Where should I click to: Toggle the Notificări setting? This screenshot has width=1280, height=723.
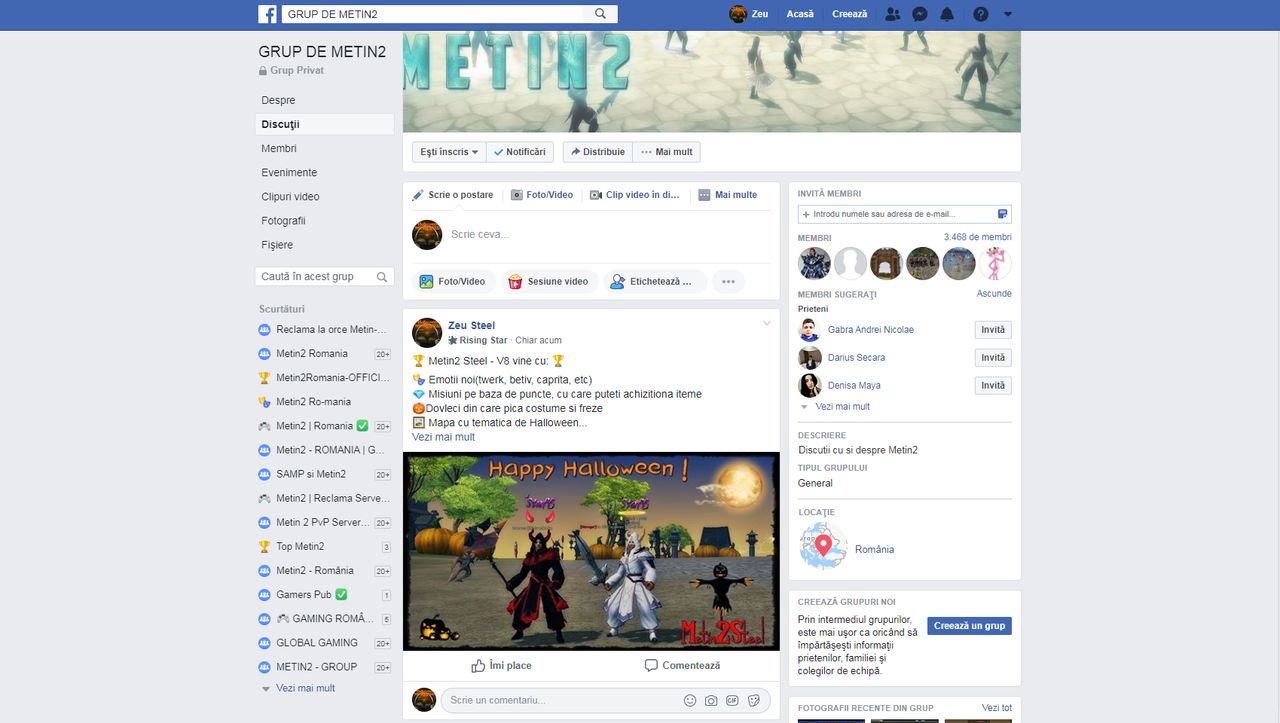[520, 151]
